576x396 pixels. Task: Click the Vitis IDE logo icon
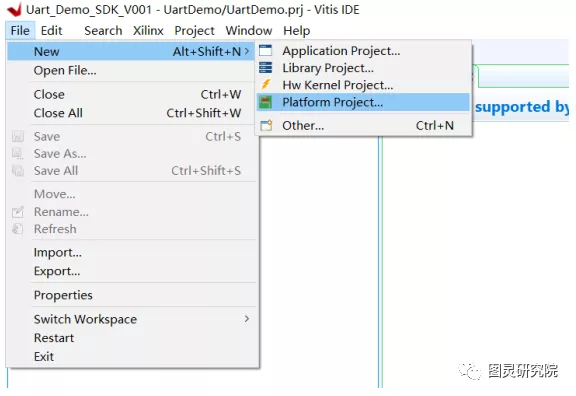tap(15, 10)
